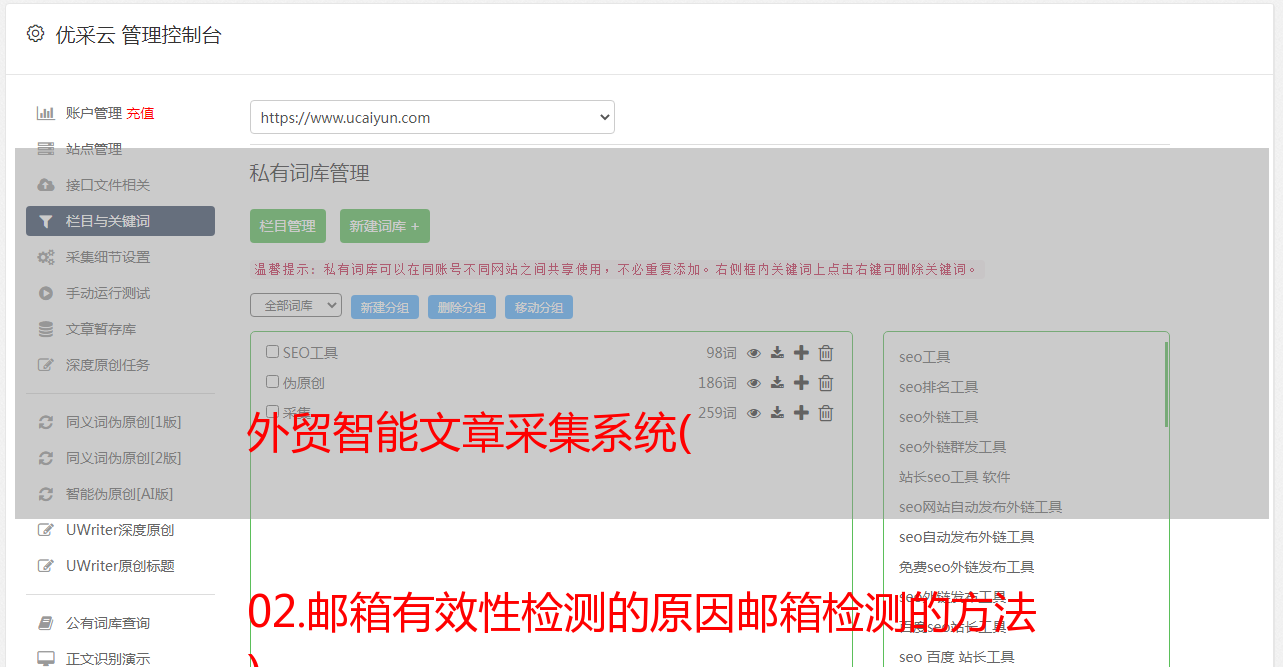View 伪原创 keywords via eye icon
The height and width of the screenshot is (667, 1283).
(x=754, y=383)
